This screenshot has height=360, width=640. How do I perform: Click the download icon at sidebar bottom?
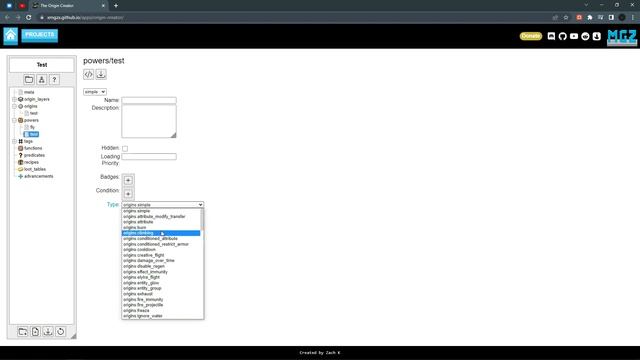pyautogui.click(x=48, y=331)
